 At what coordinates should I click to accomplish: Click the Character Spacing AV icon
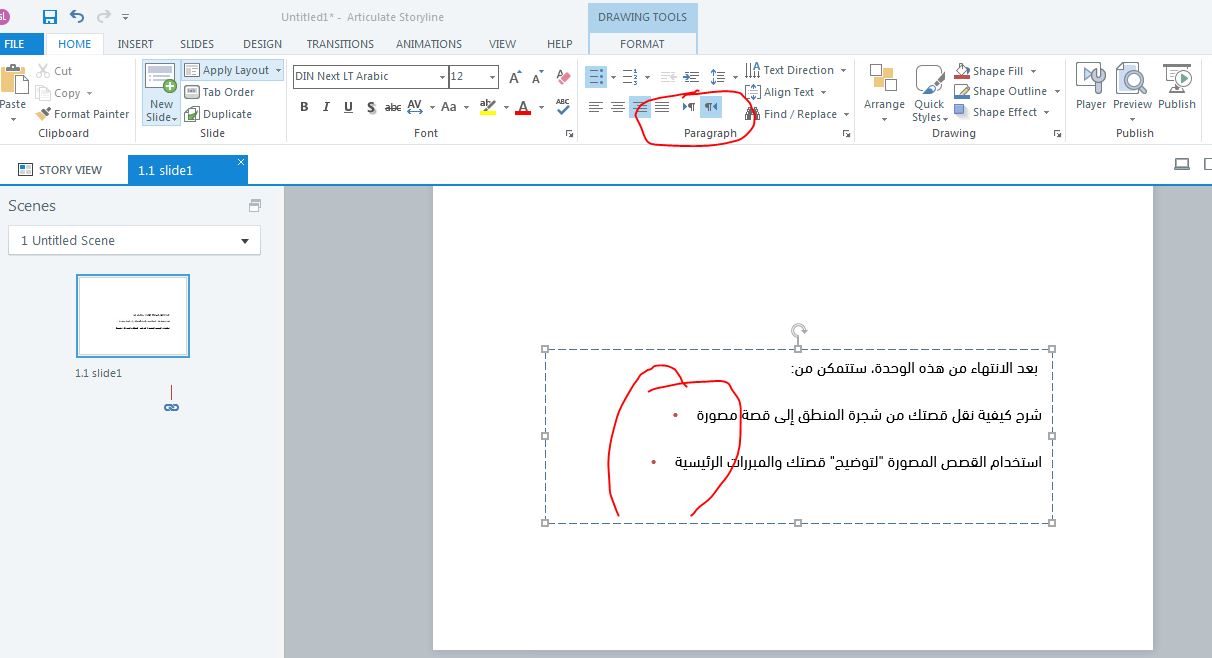click(x=415, y=107)
